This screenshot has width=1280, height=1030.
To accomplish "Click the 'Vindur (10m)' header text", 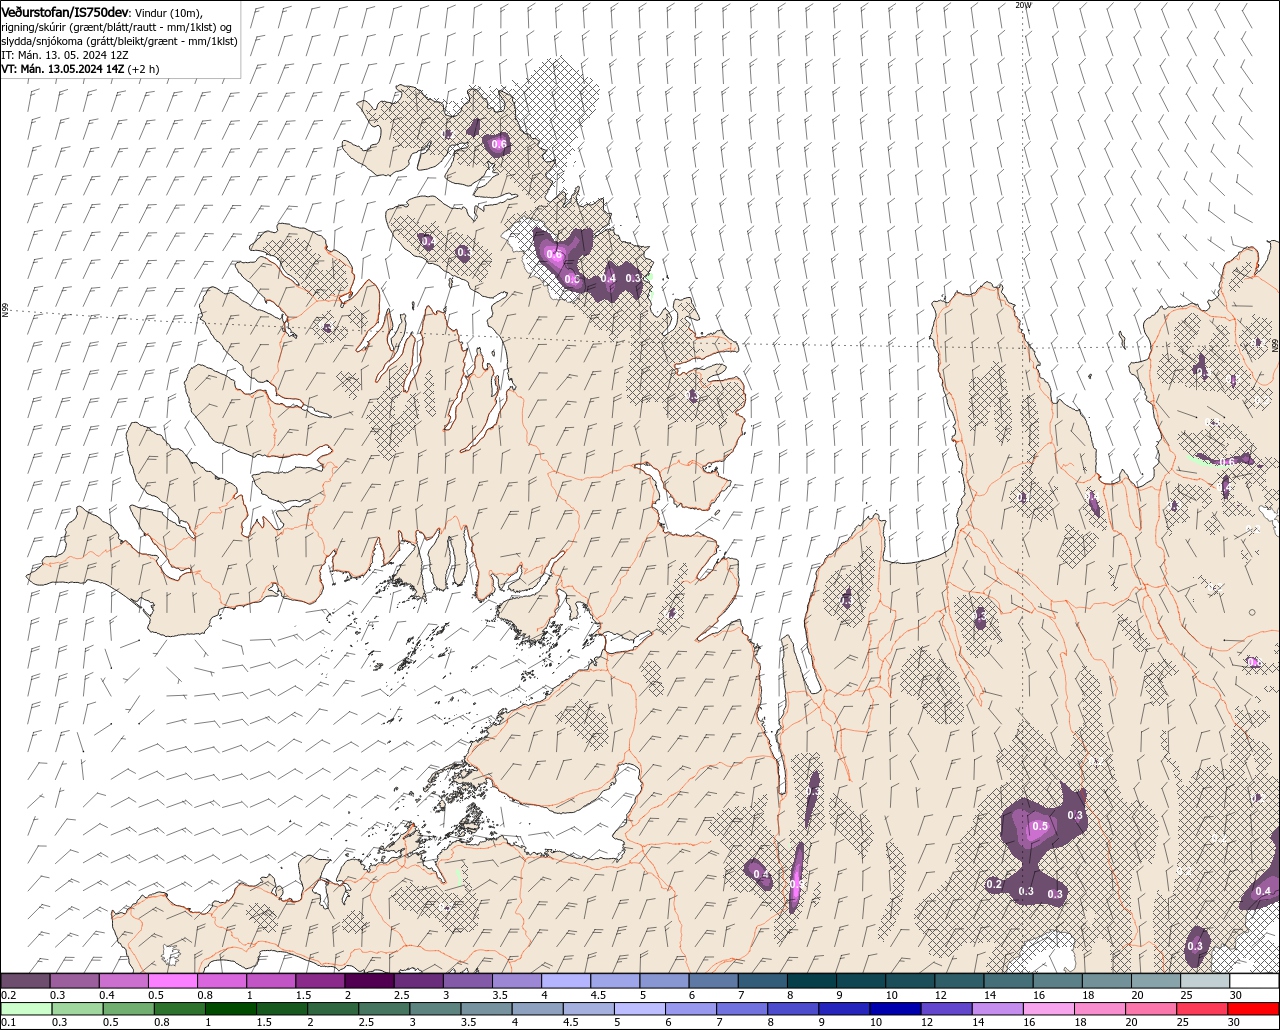I will click(168, 13).
